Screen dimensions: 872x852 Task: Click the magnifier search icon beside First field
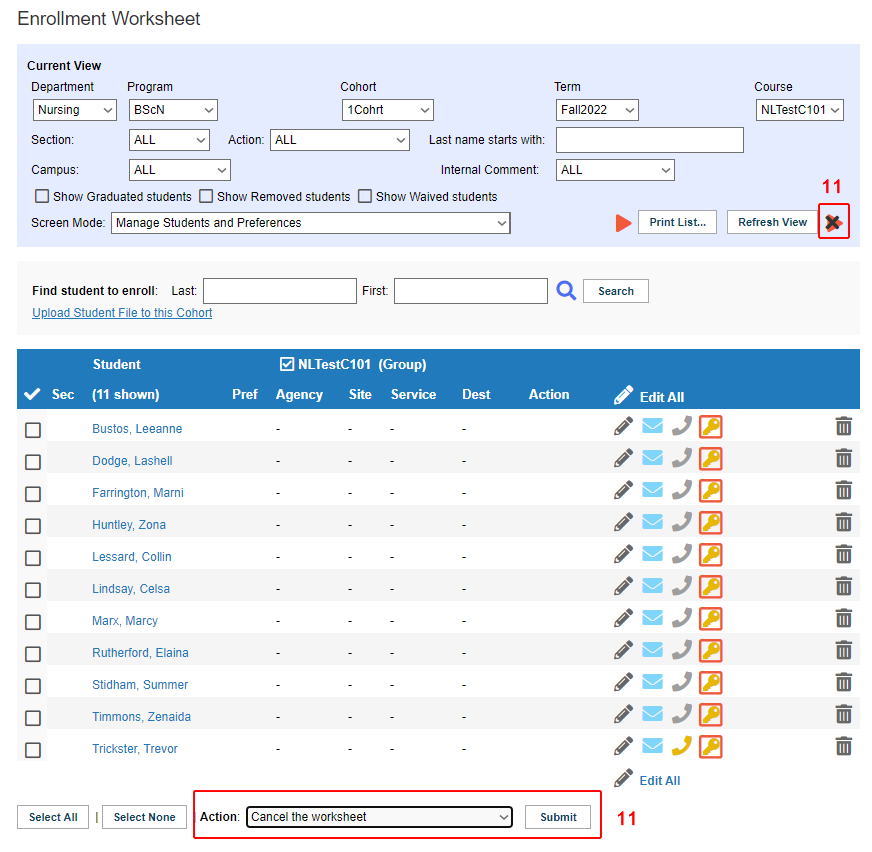pos(566,290)
